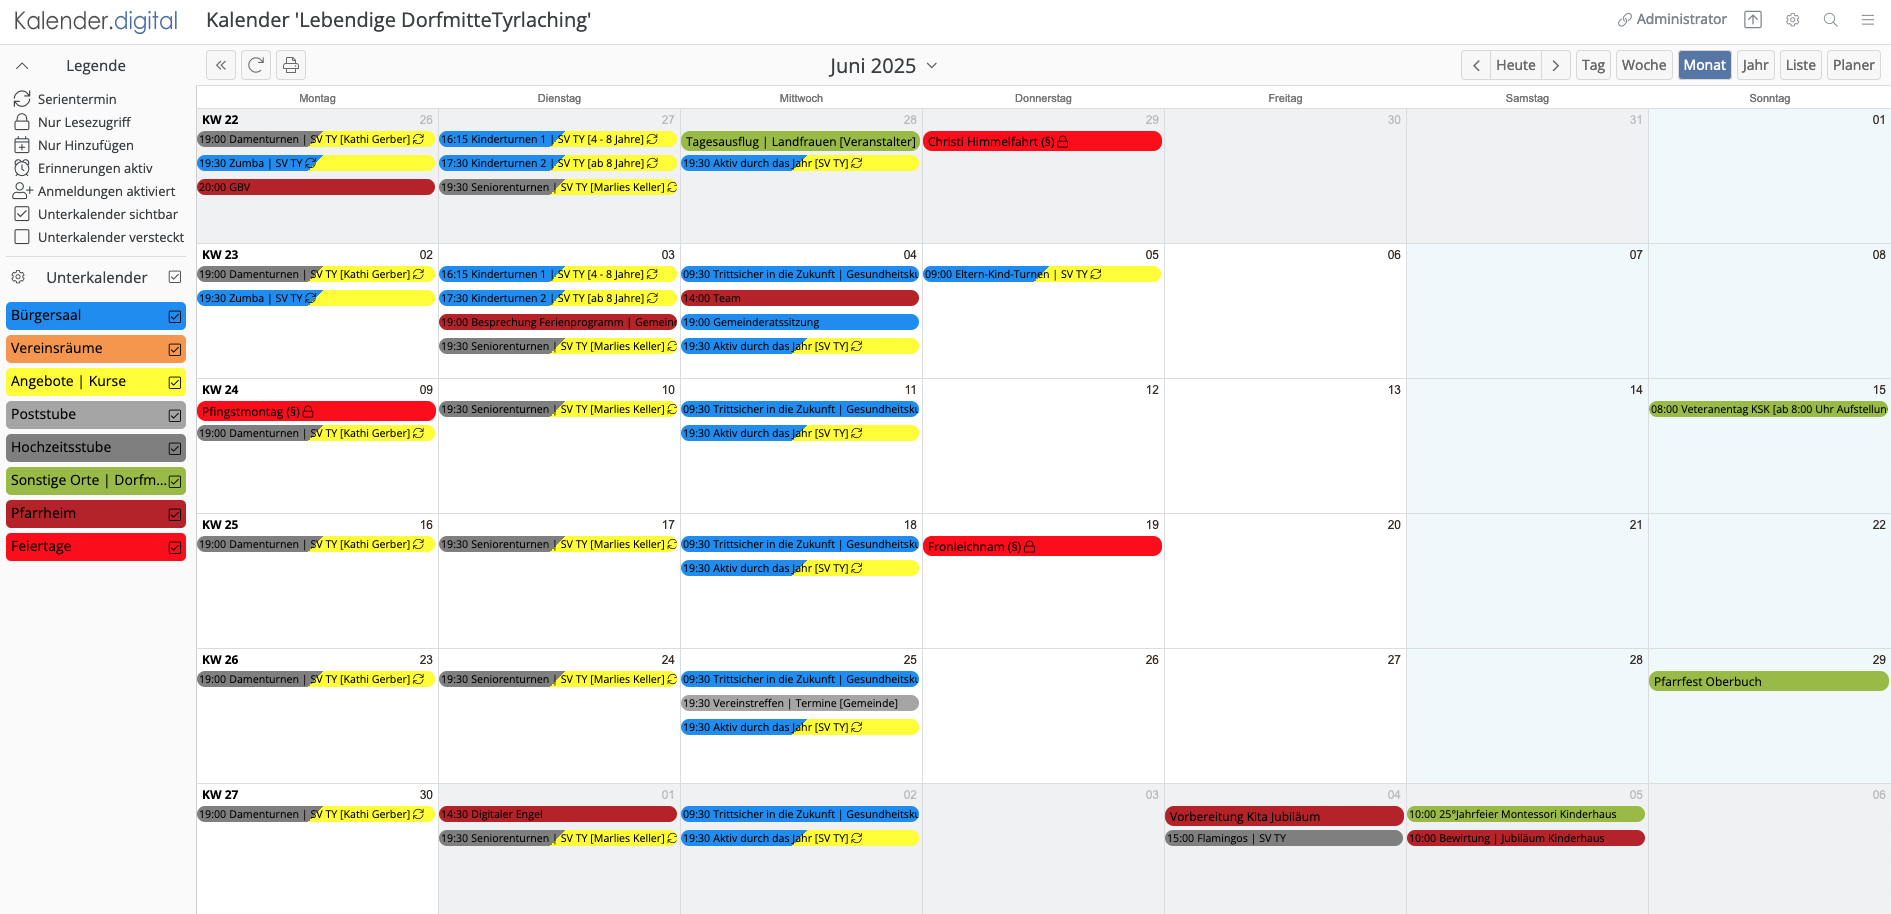The height and width of the screenshot is (914, 1891).
Task: Toggle all Unterkalender checkbox in header
Action: point(175,277)
